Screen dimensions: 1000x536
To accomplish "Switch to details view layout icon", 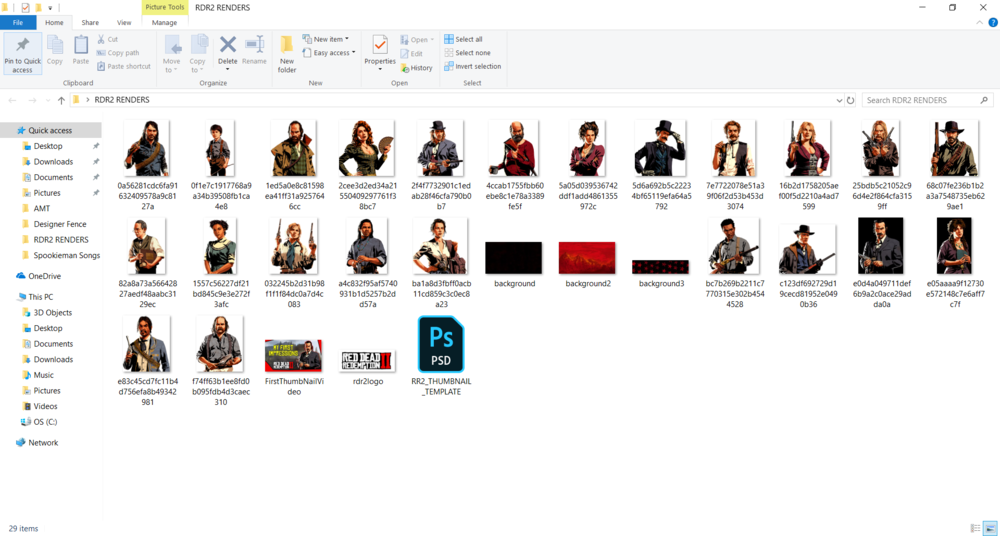I will click(975, 528).
